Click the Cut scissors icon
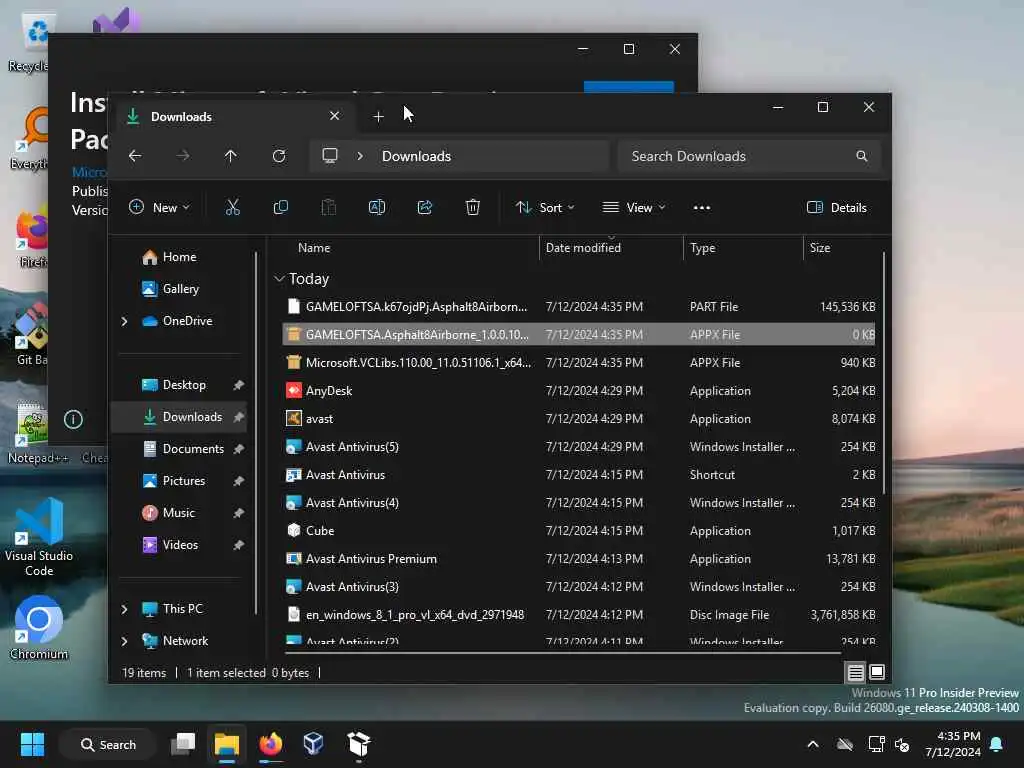1024x768 pixels. (x=232, y=208)
